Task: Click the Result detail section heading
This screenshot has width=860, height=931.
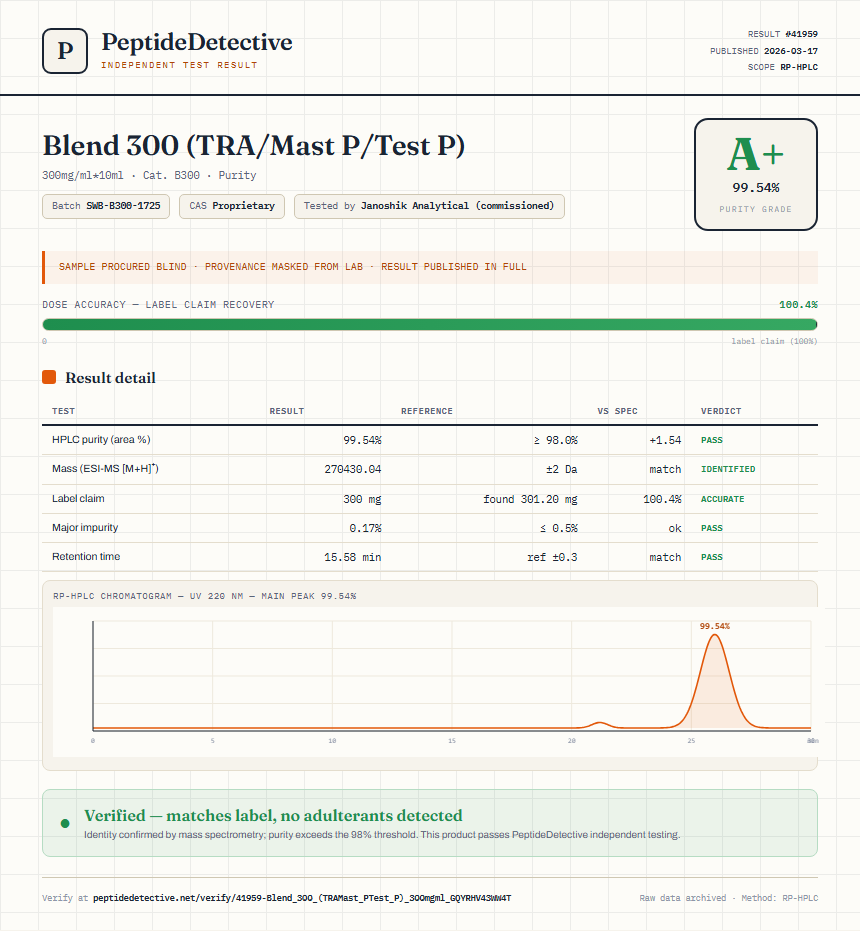Action: click(x=110, y=378)
